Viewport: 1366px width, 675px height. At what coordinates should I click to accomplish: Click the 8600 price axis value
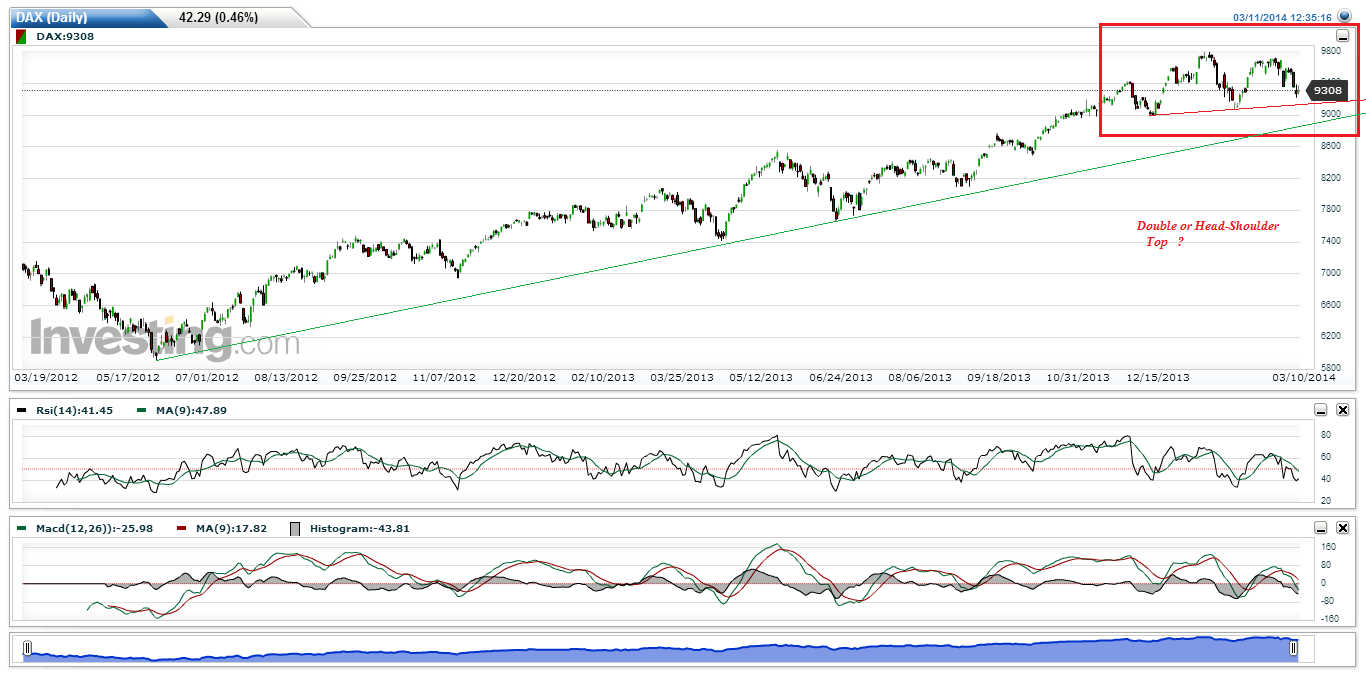(1329, 146)
